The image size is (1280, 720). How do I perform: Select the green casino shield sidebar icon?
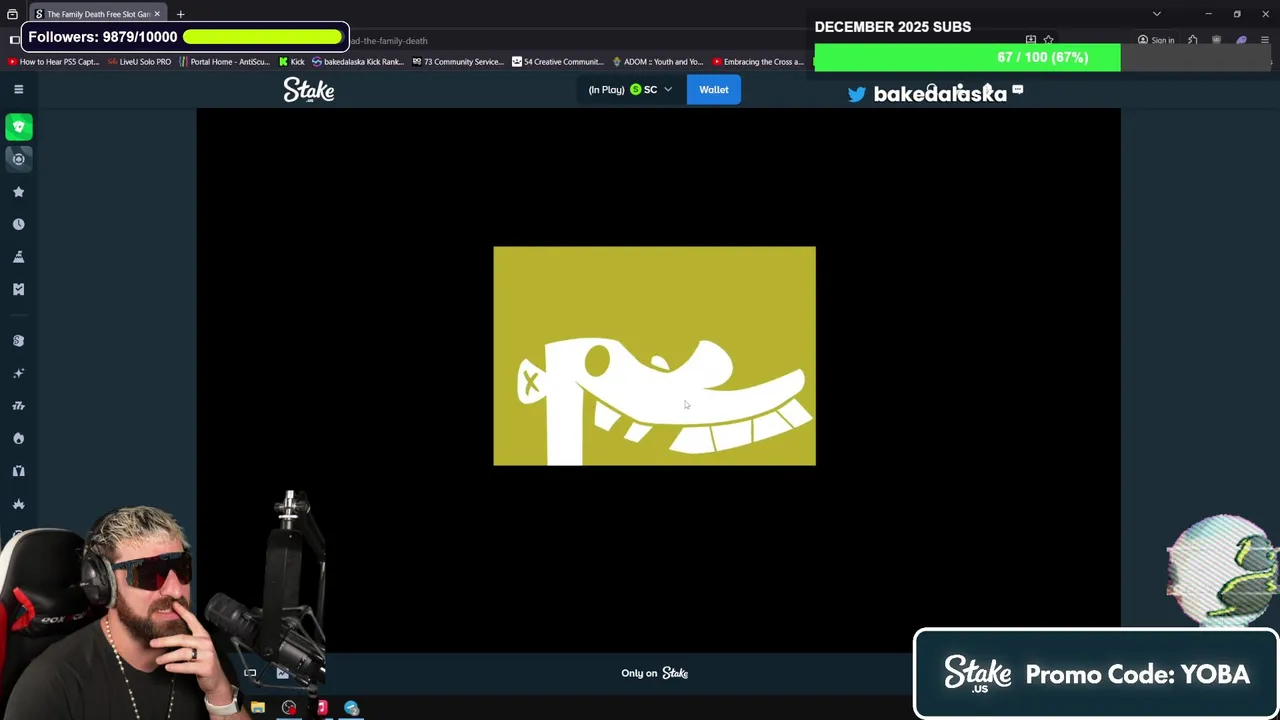18,127
